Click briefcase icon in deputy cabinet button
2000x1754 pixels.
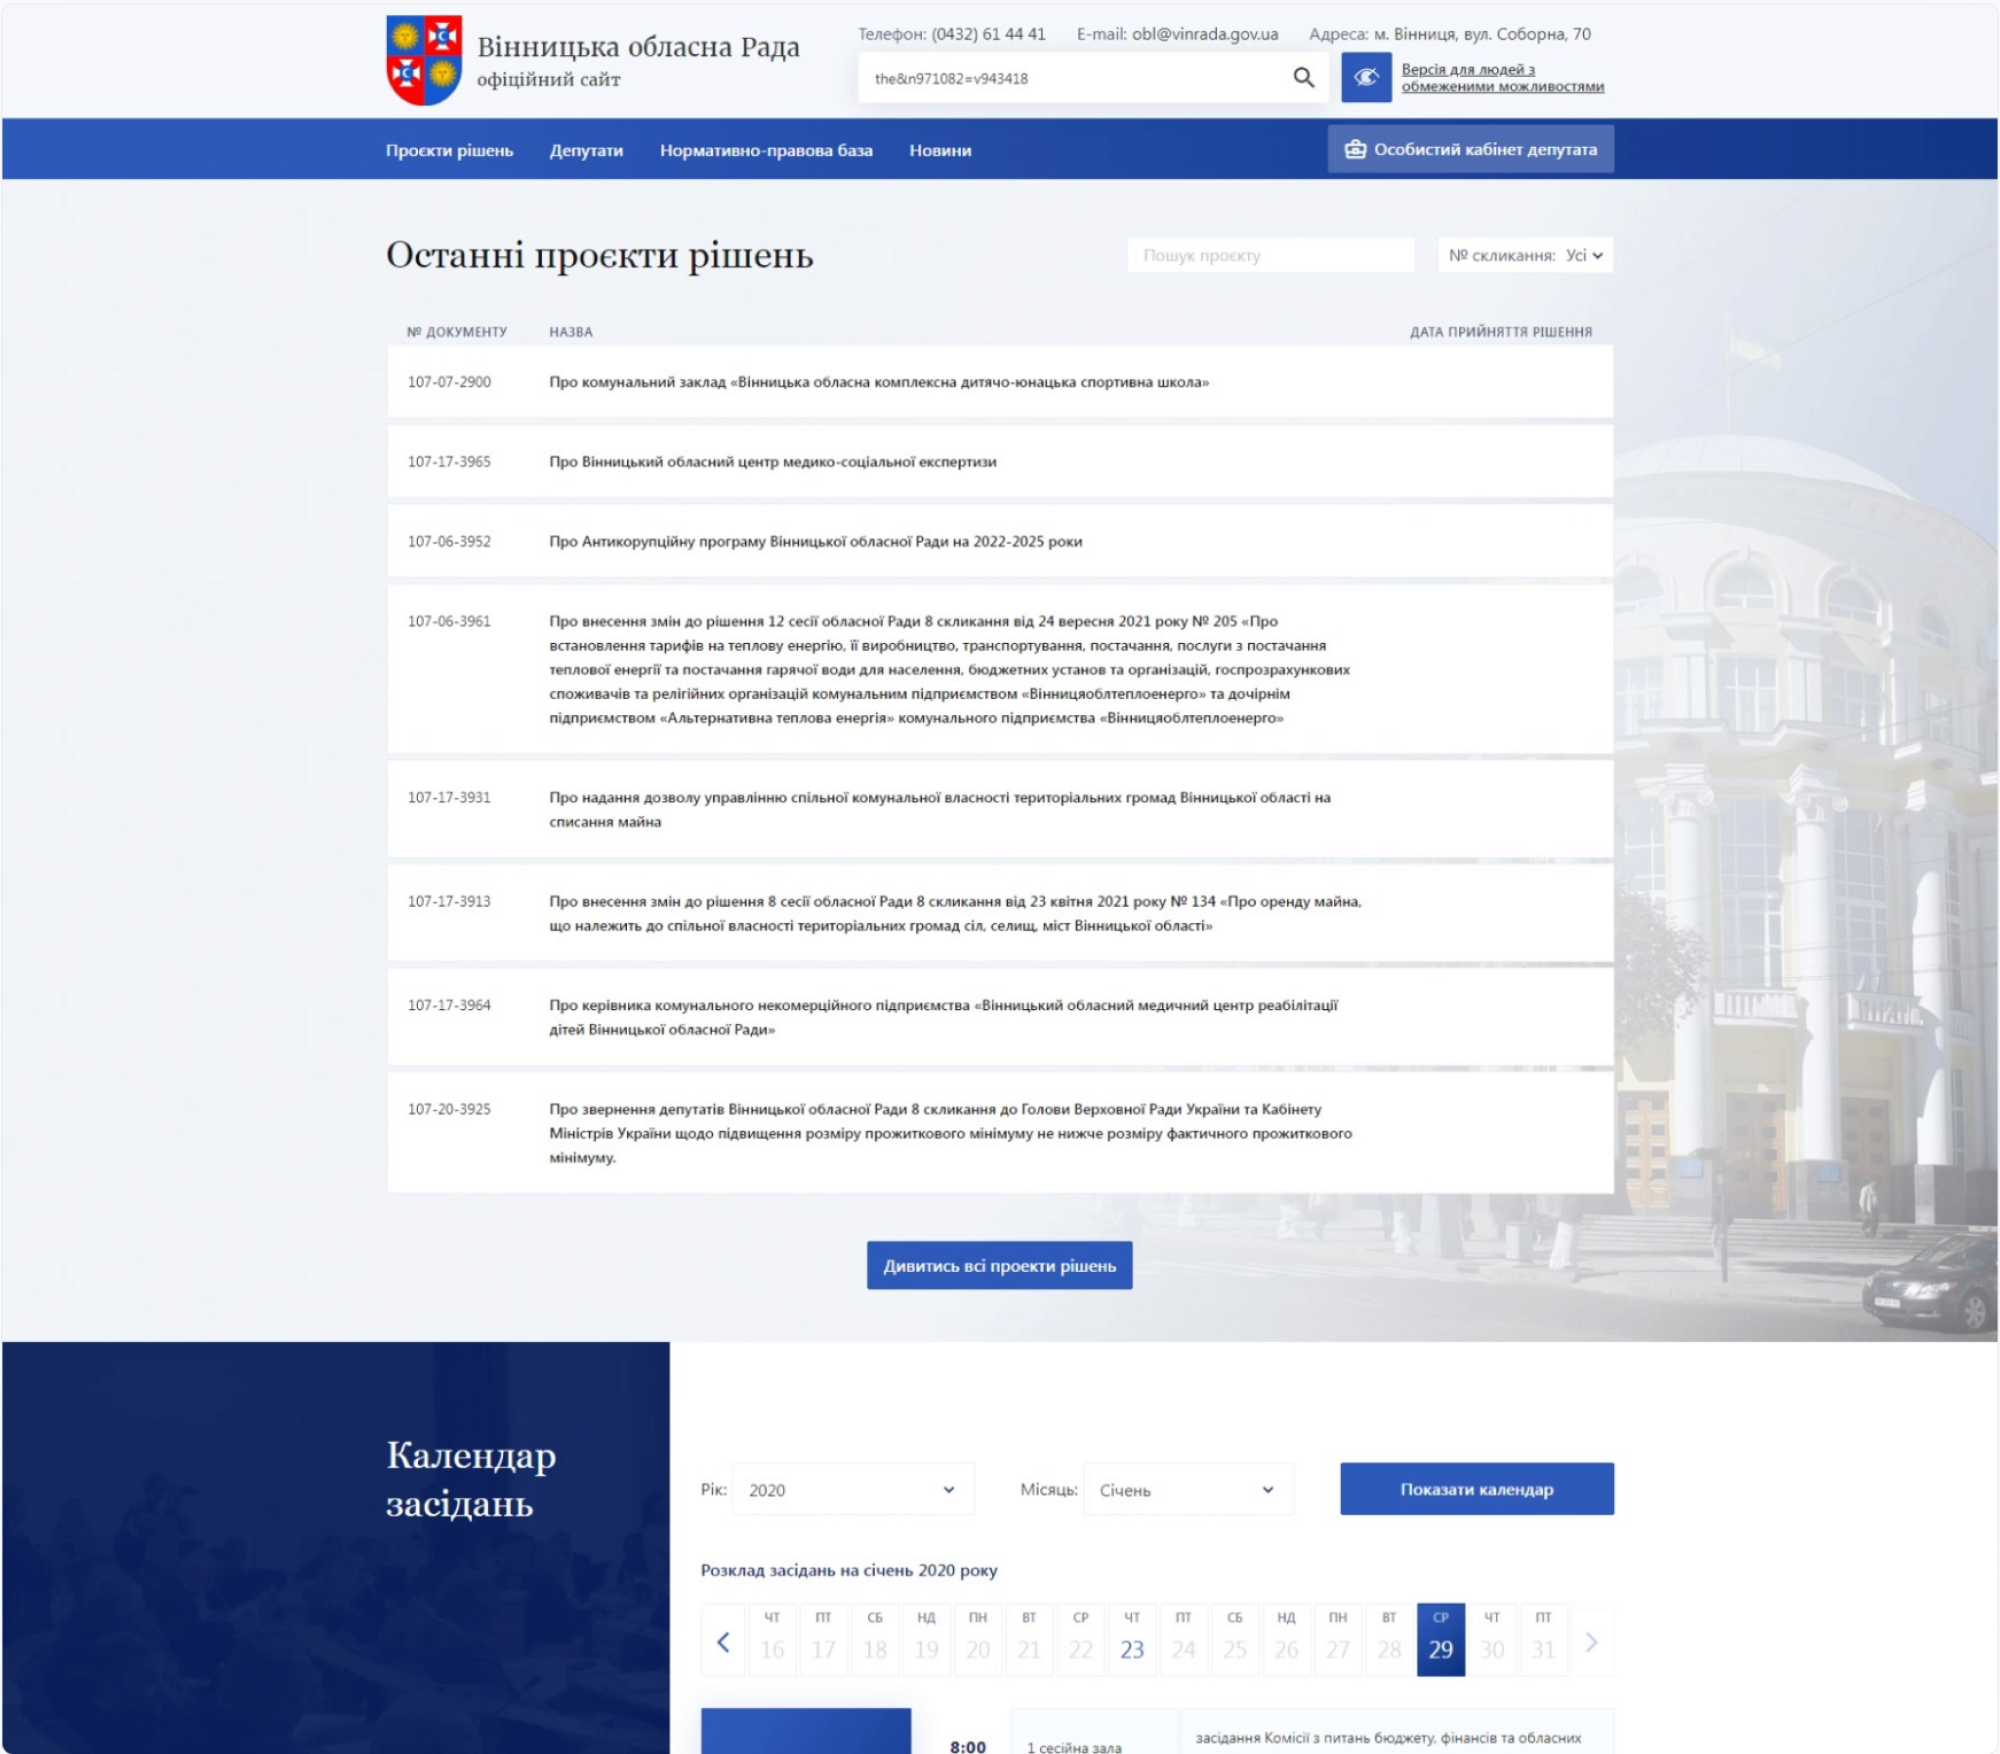click(1355, 149)
